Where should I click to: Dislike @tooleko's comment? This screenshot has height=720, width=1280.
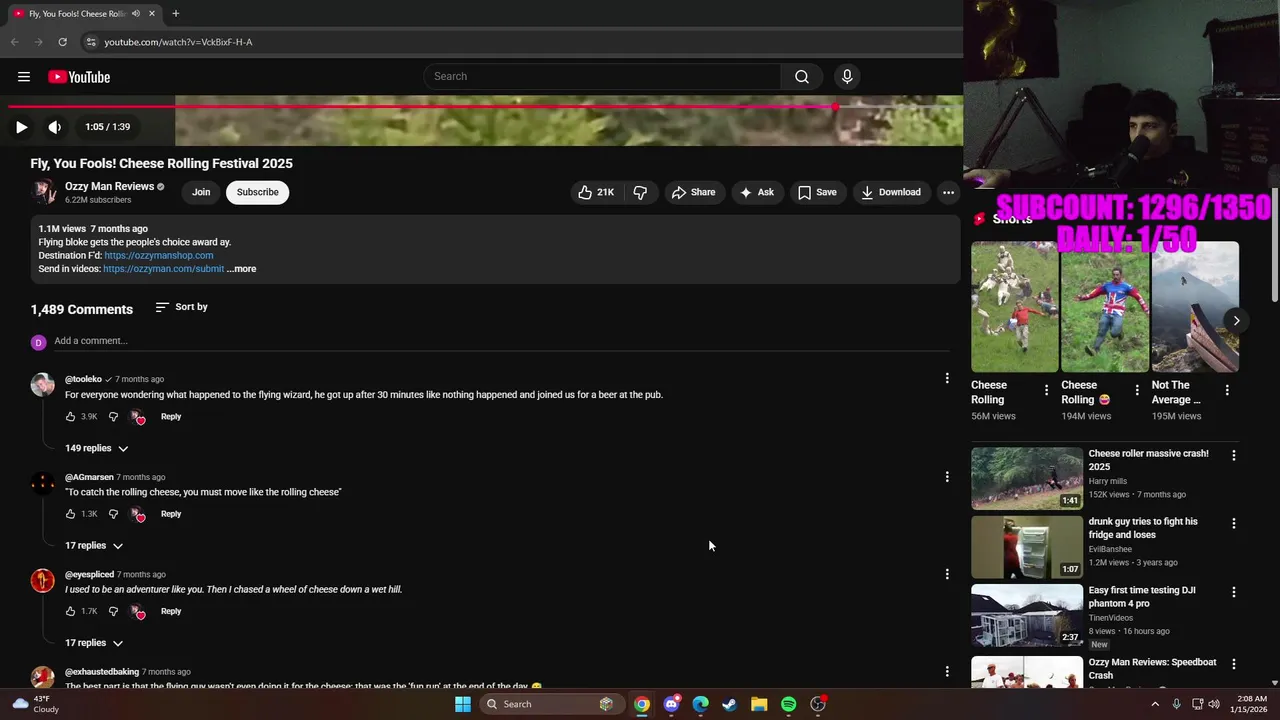(x=113, y=416)
